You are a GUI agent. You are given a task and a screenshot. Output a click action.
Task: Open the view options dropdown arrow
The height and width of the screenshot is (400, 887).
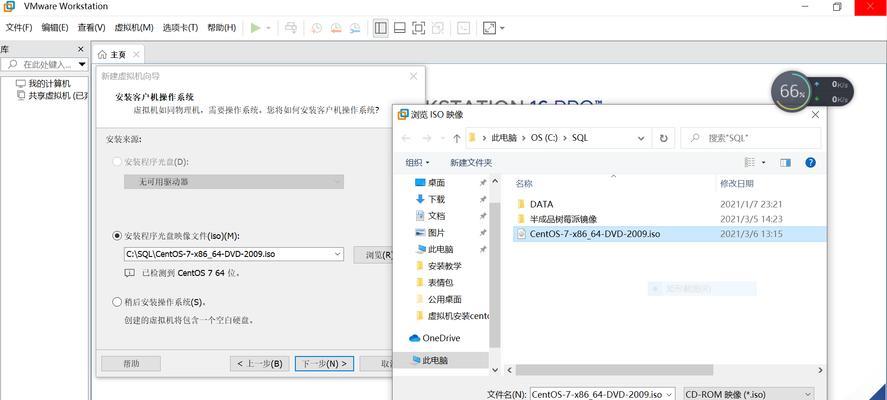(x=764, y=162)
